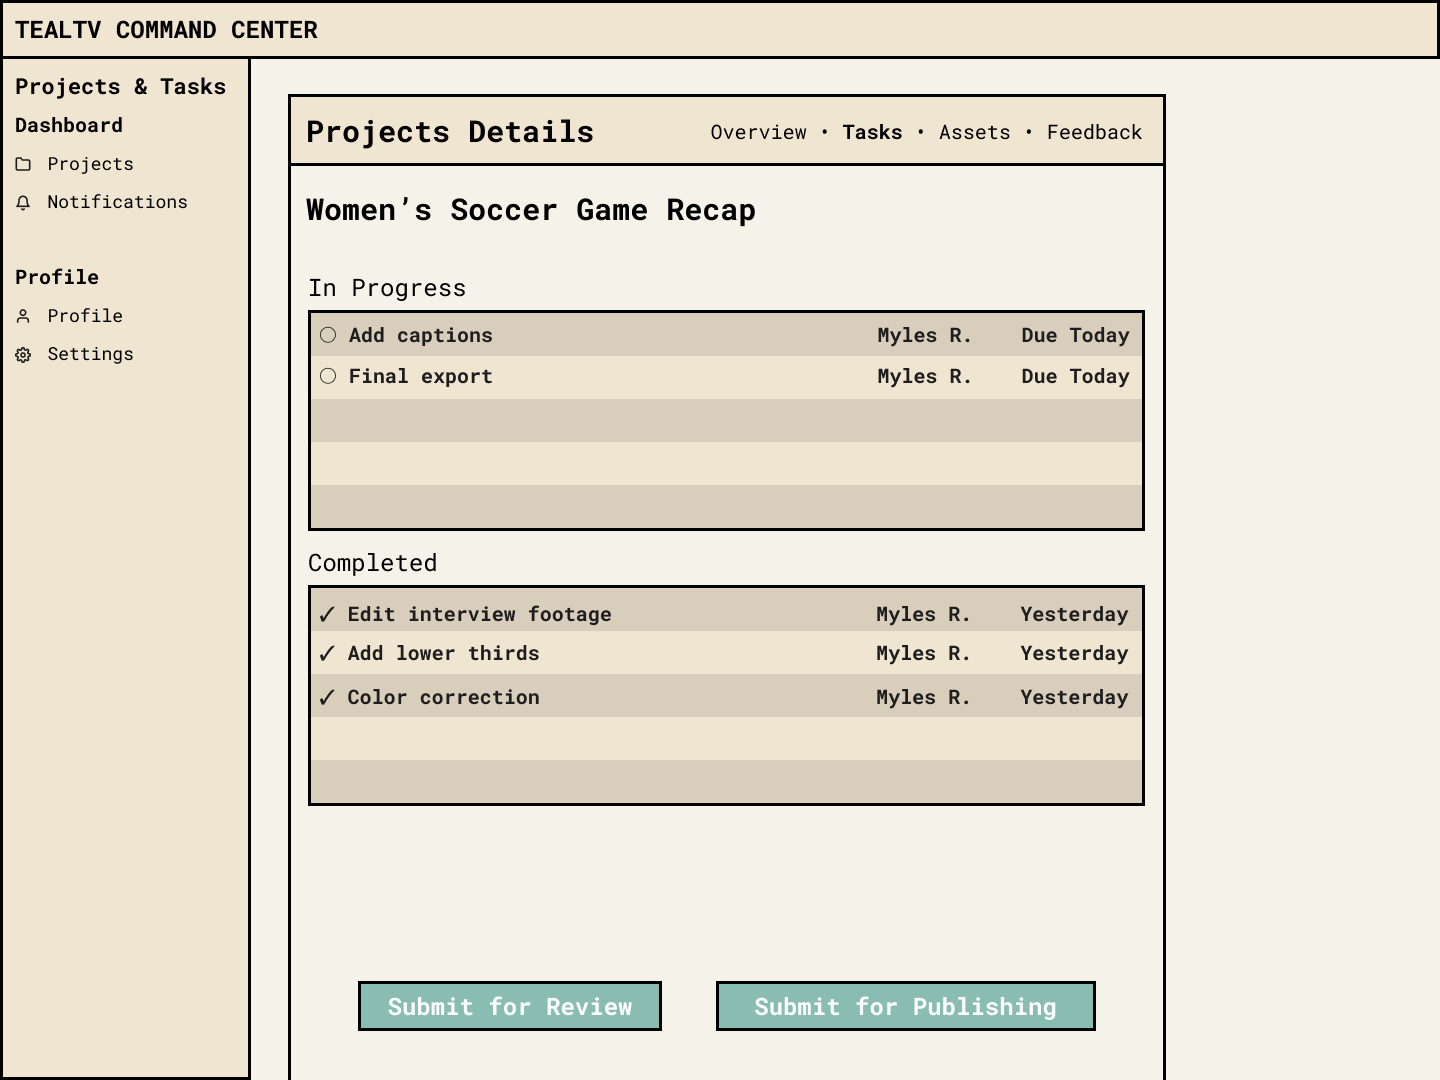The image size is (1440, 1080).
Task: Click the Projects & Tasks sidebar title
Action: pyautogui.click(x=121, y=87)
